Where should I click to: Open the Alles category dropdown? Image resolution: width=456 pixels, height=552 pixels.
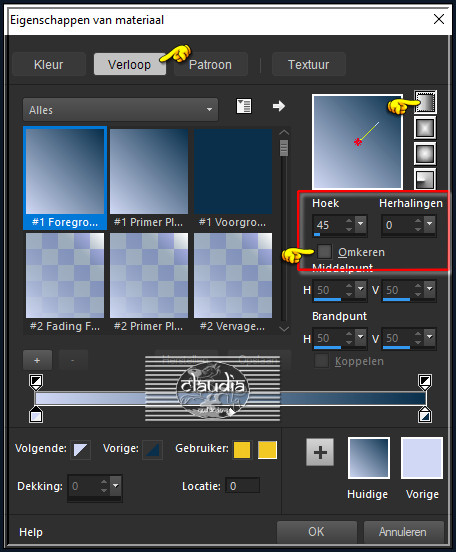(120, 110)
